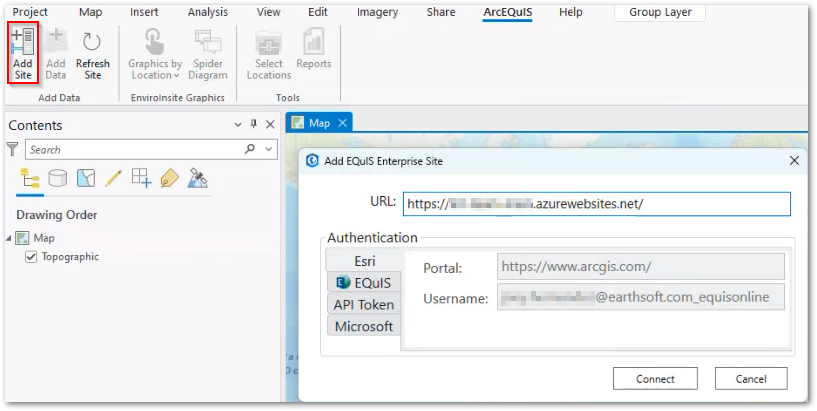Select List By Editing pencil icon

pyautogui.click(x=113, y=178)
